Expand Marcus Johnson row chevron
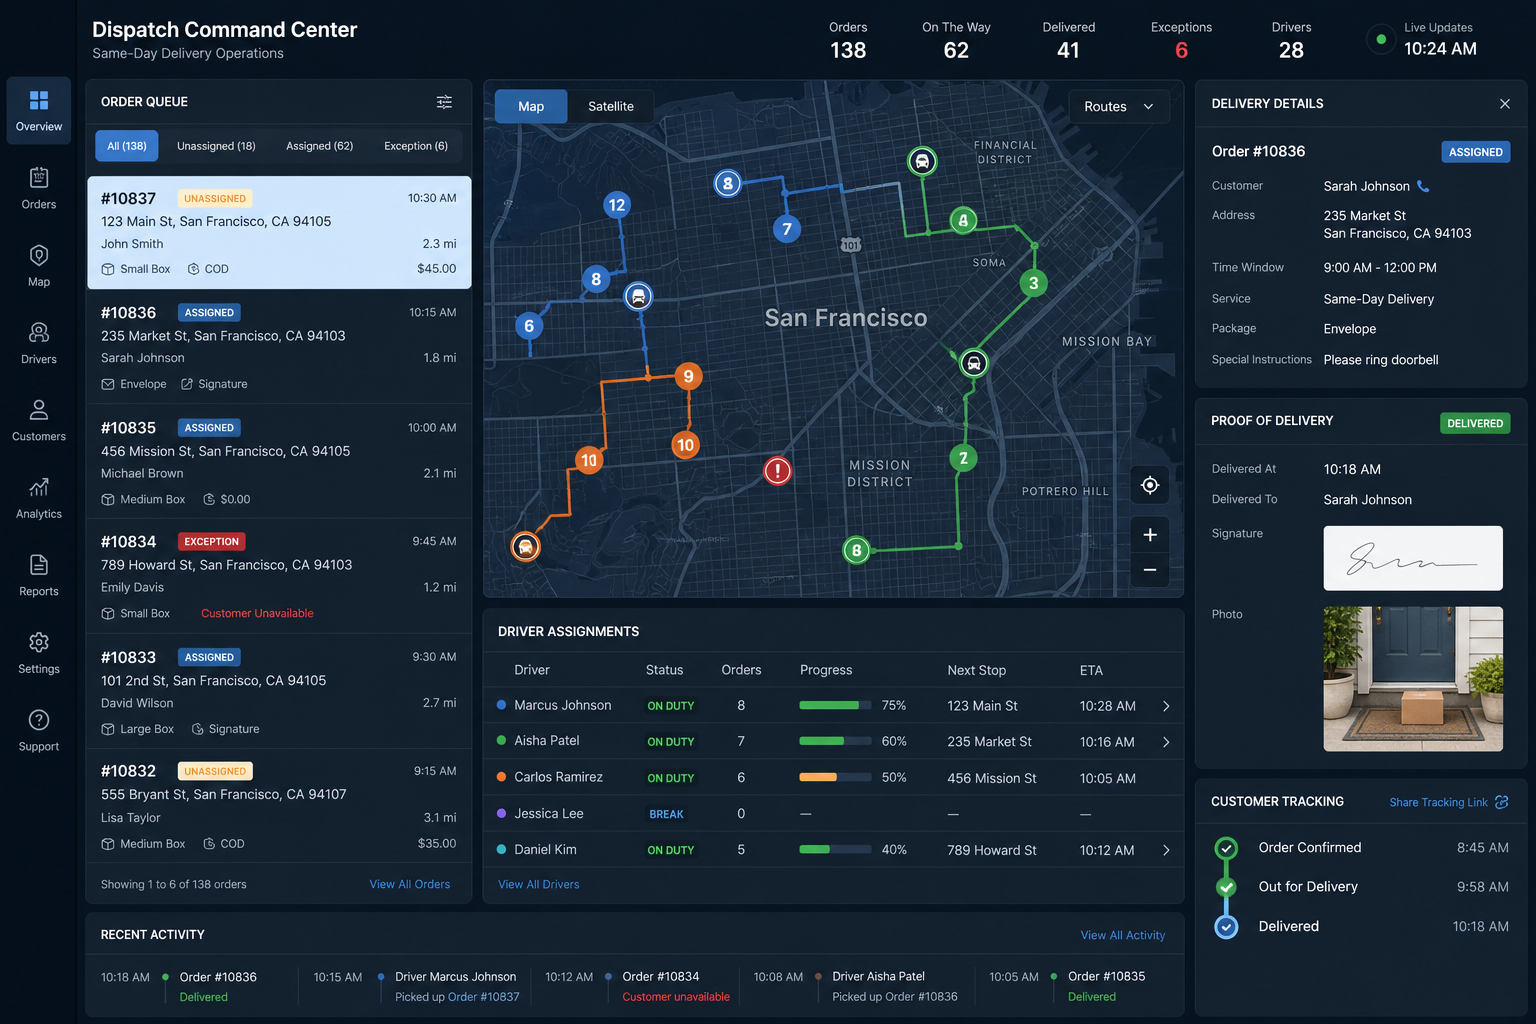Viewport: 1536px width, 1024px height. (x=1166, y=706)
